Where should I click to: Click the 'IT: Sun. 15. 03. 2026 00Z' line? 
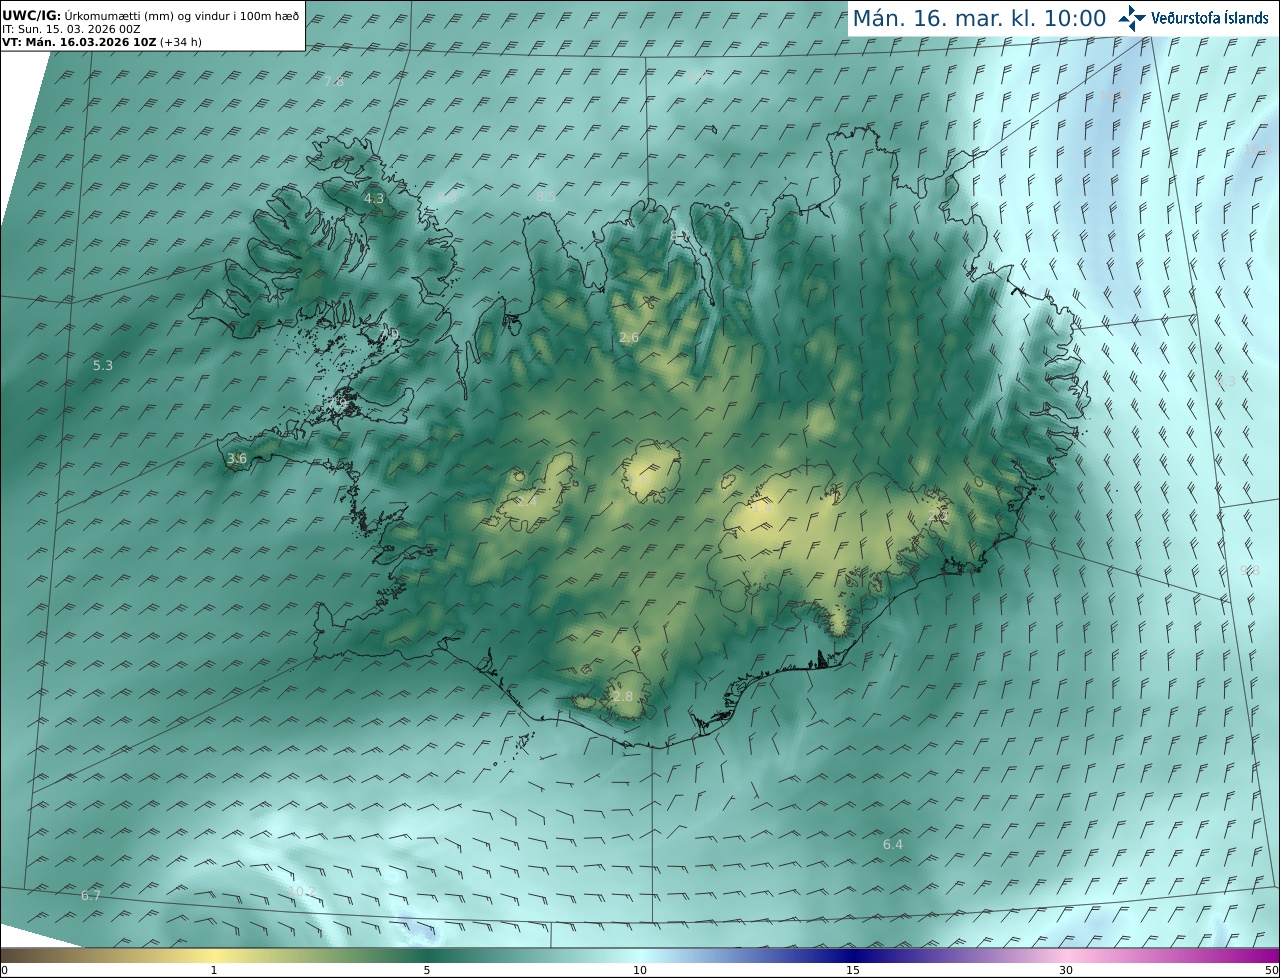point(71,29)
